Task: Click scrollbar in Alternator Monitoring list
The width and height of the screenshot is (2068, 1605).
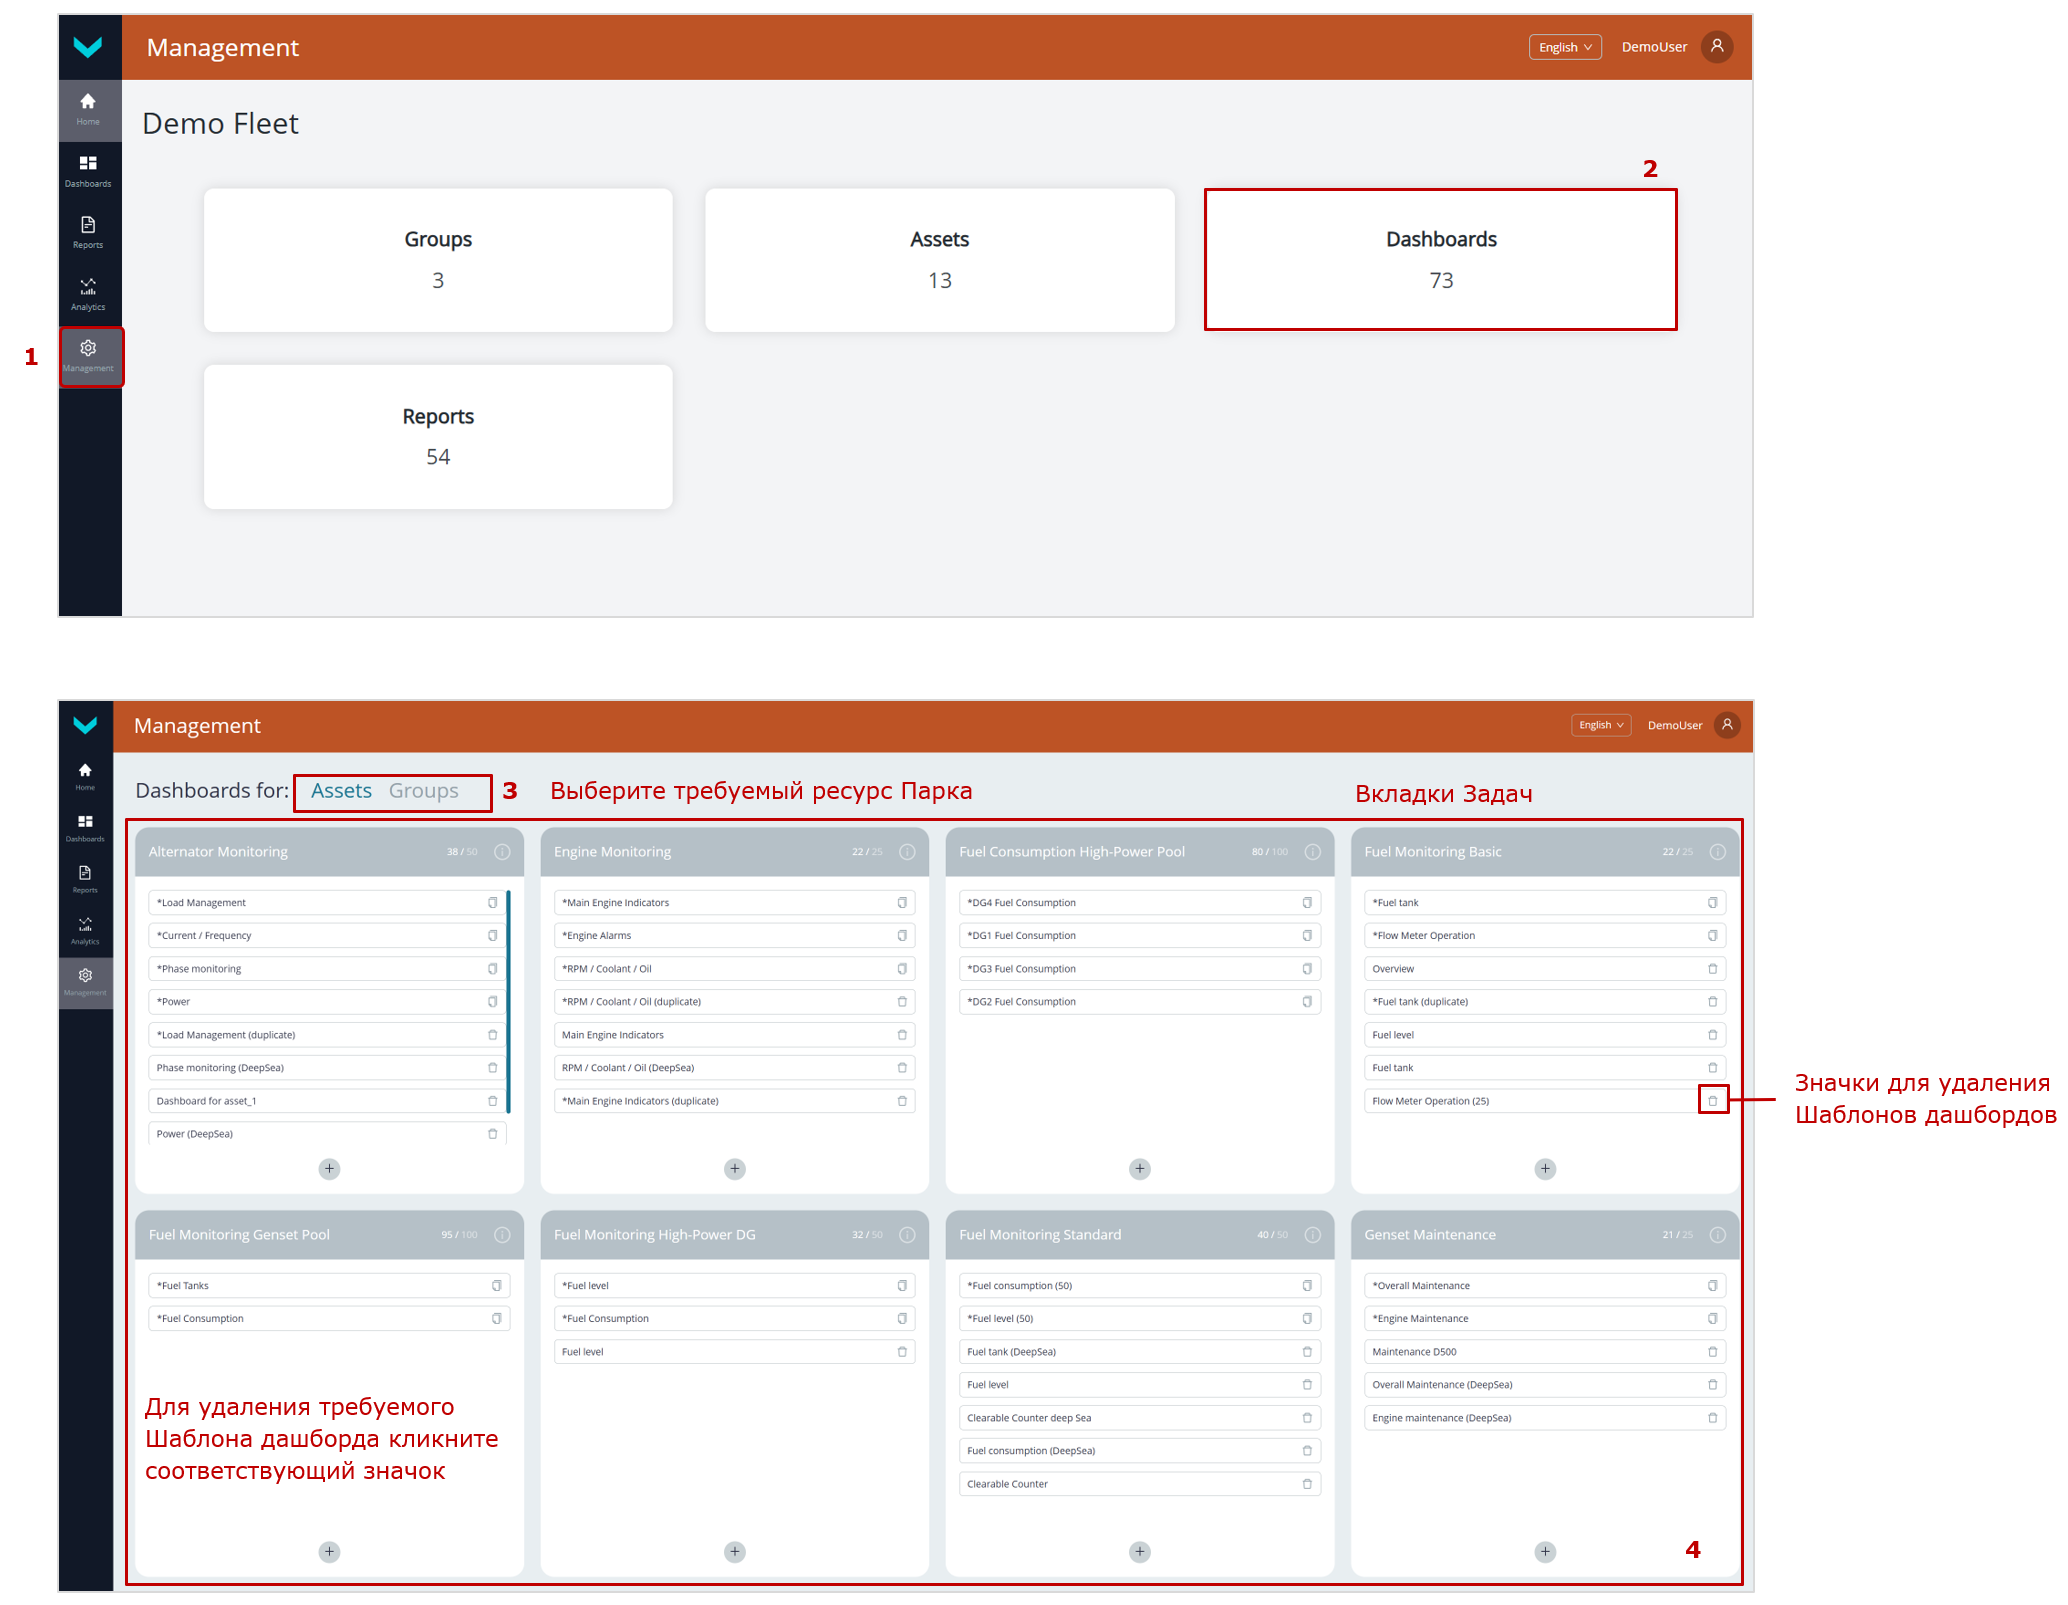Action: tap(508, 1000)
